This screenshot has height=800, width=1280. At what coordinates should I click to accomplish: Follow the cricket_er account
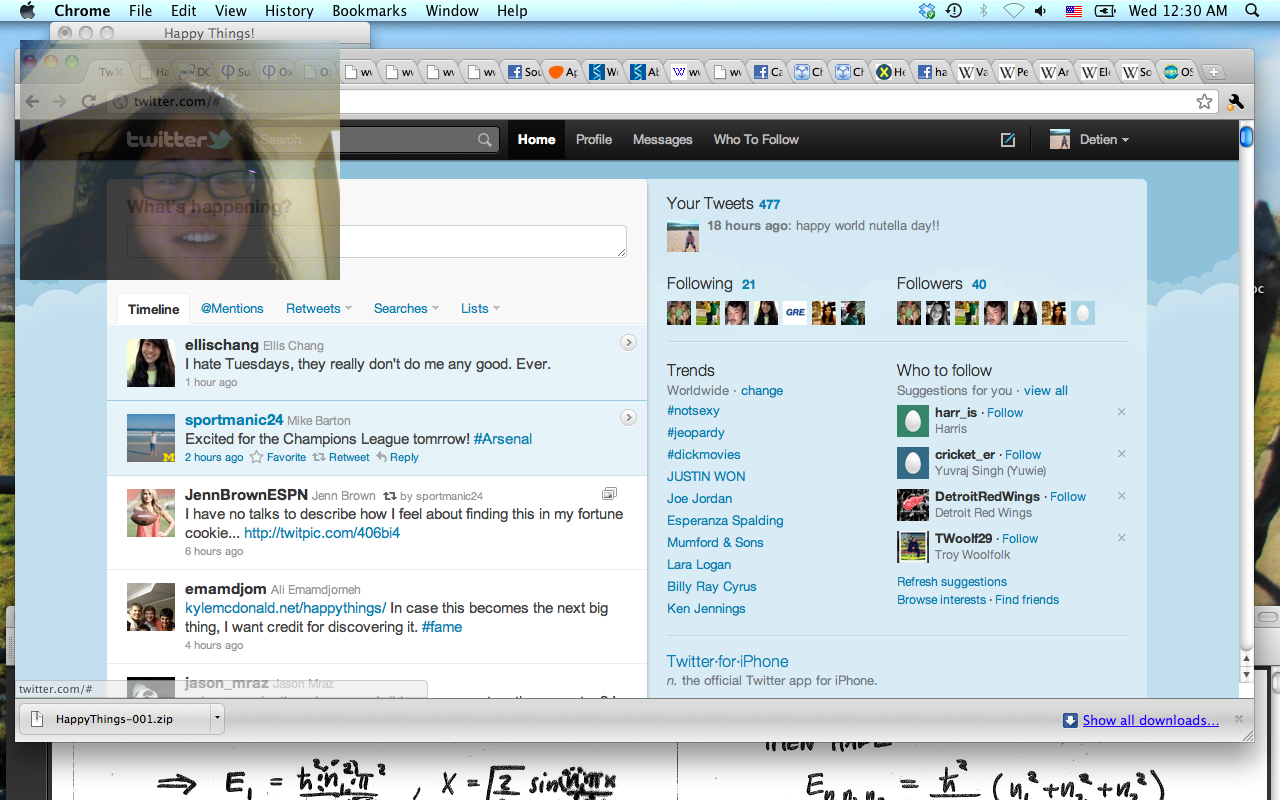1023,454
